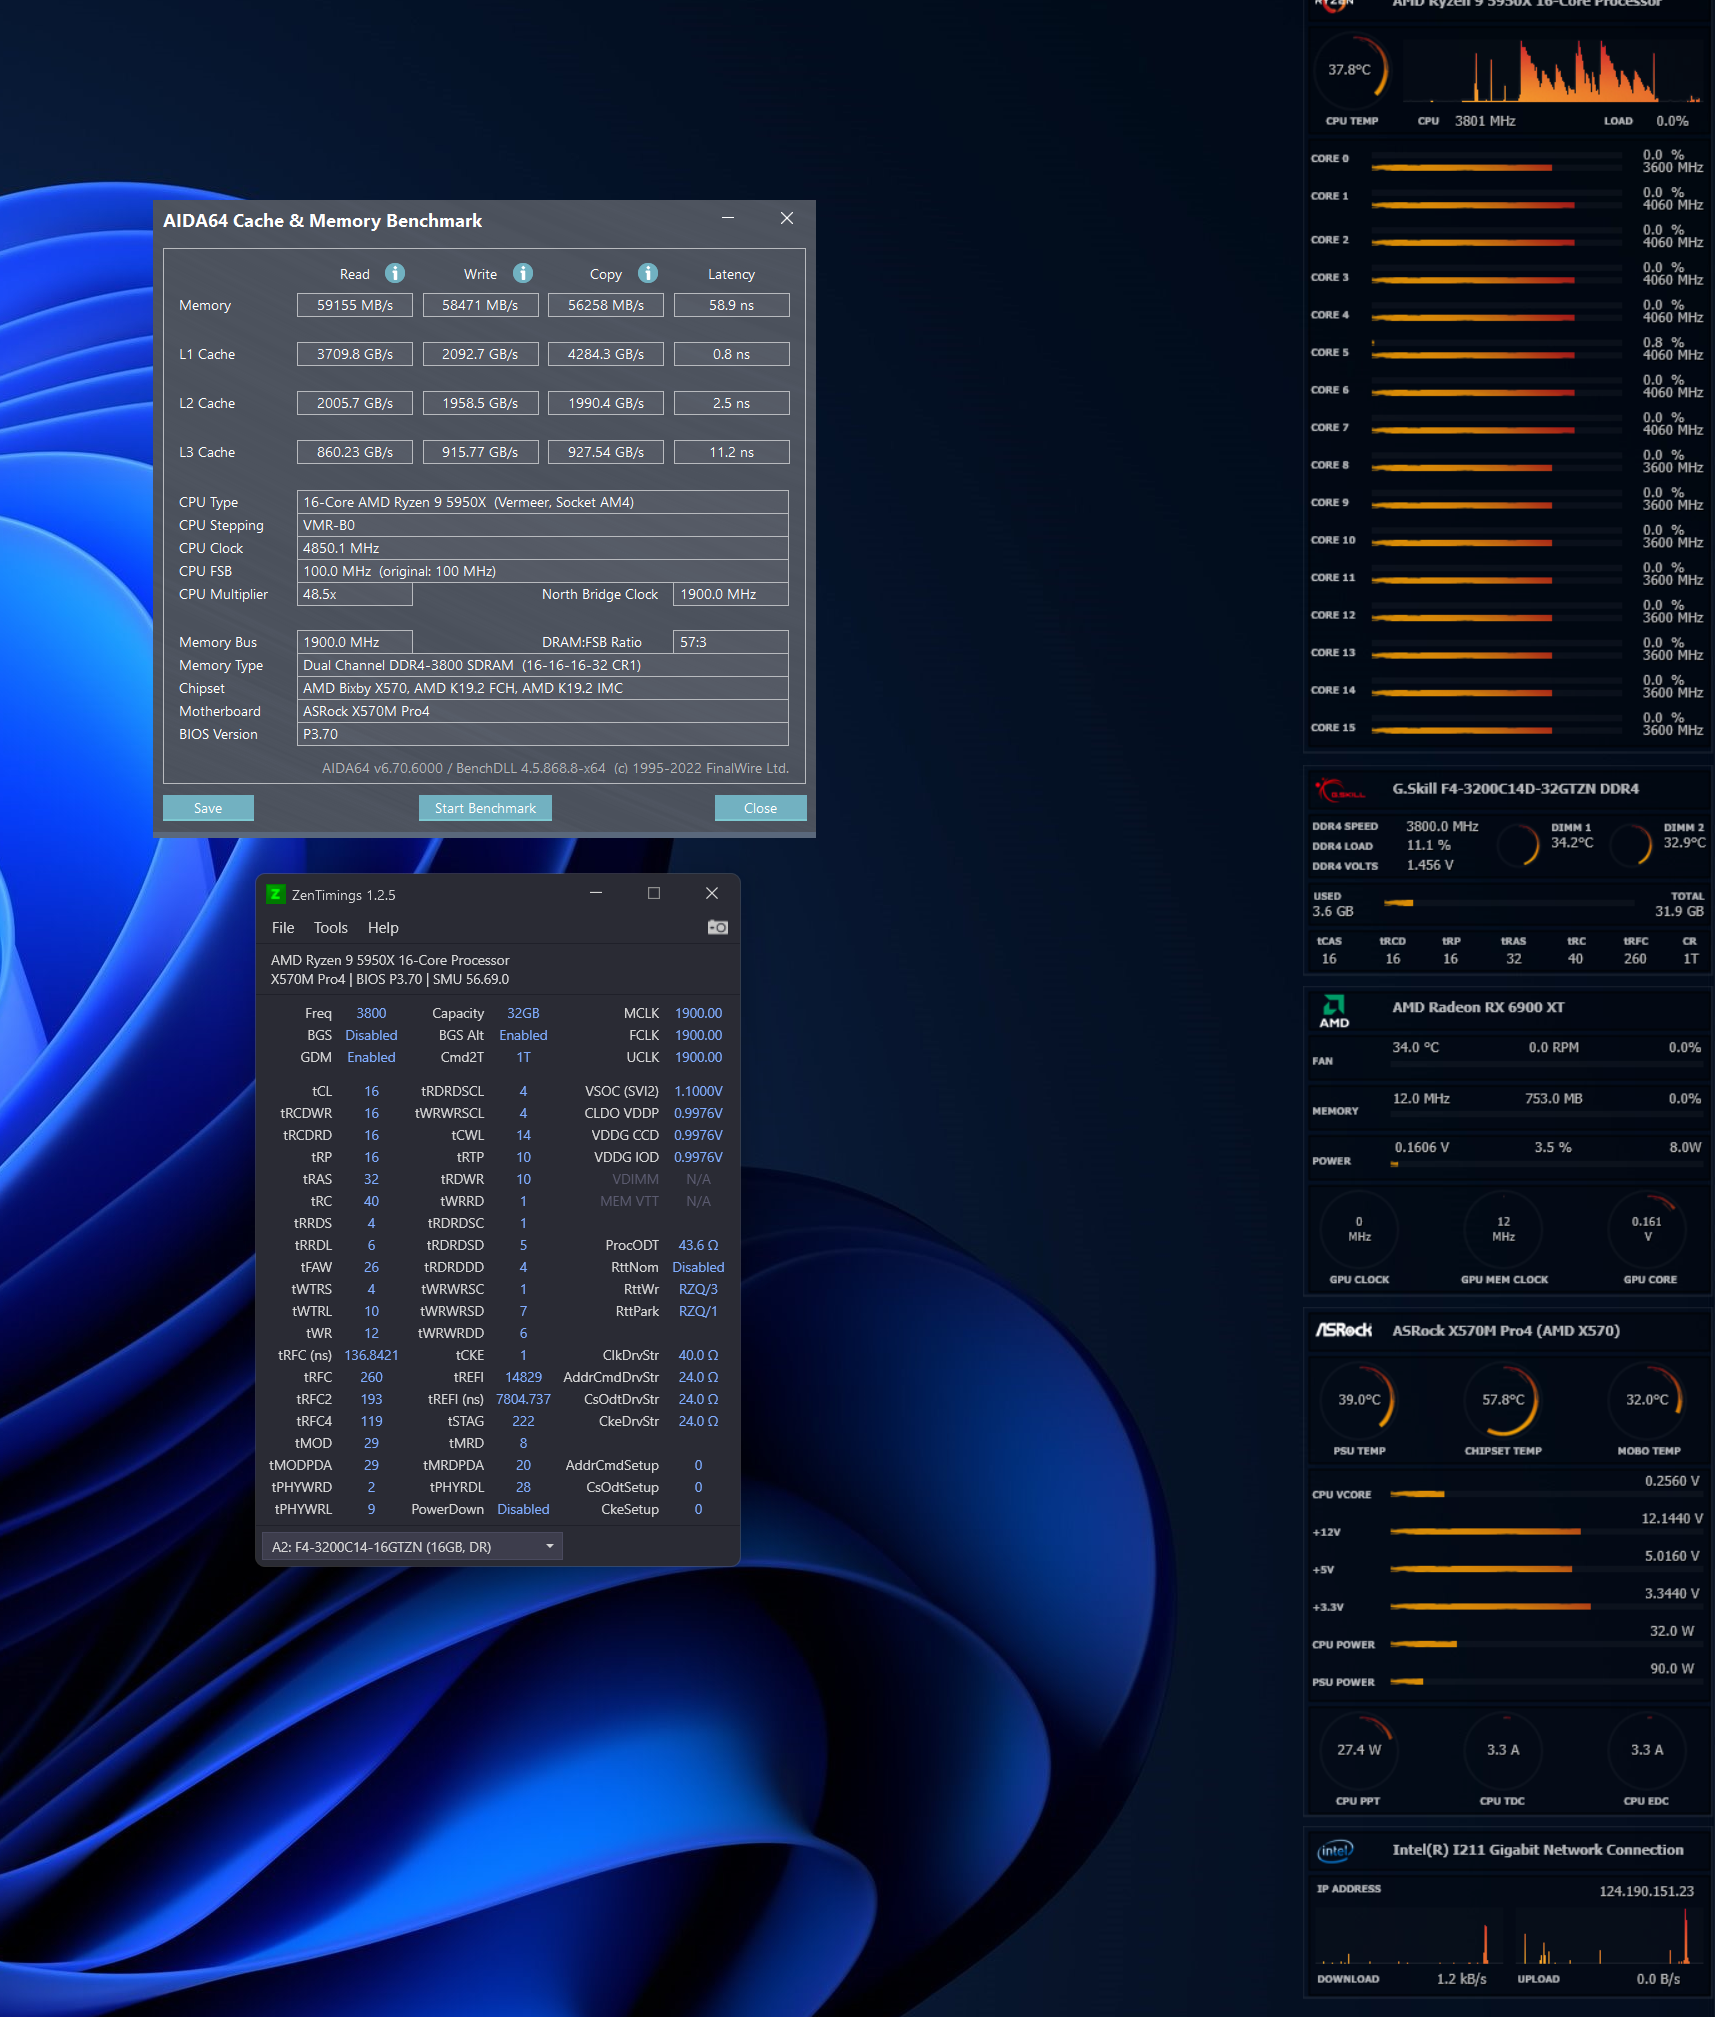
Task: Click the Write info icon in AIDA64
Action: (x=523, y=273)
